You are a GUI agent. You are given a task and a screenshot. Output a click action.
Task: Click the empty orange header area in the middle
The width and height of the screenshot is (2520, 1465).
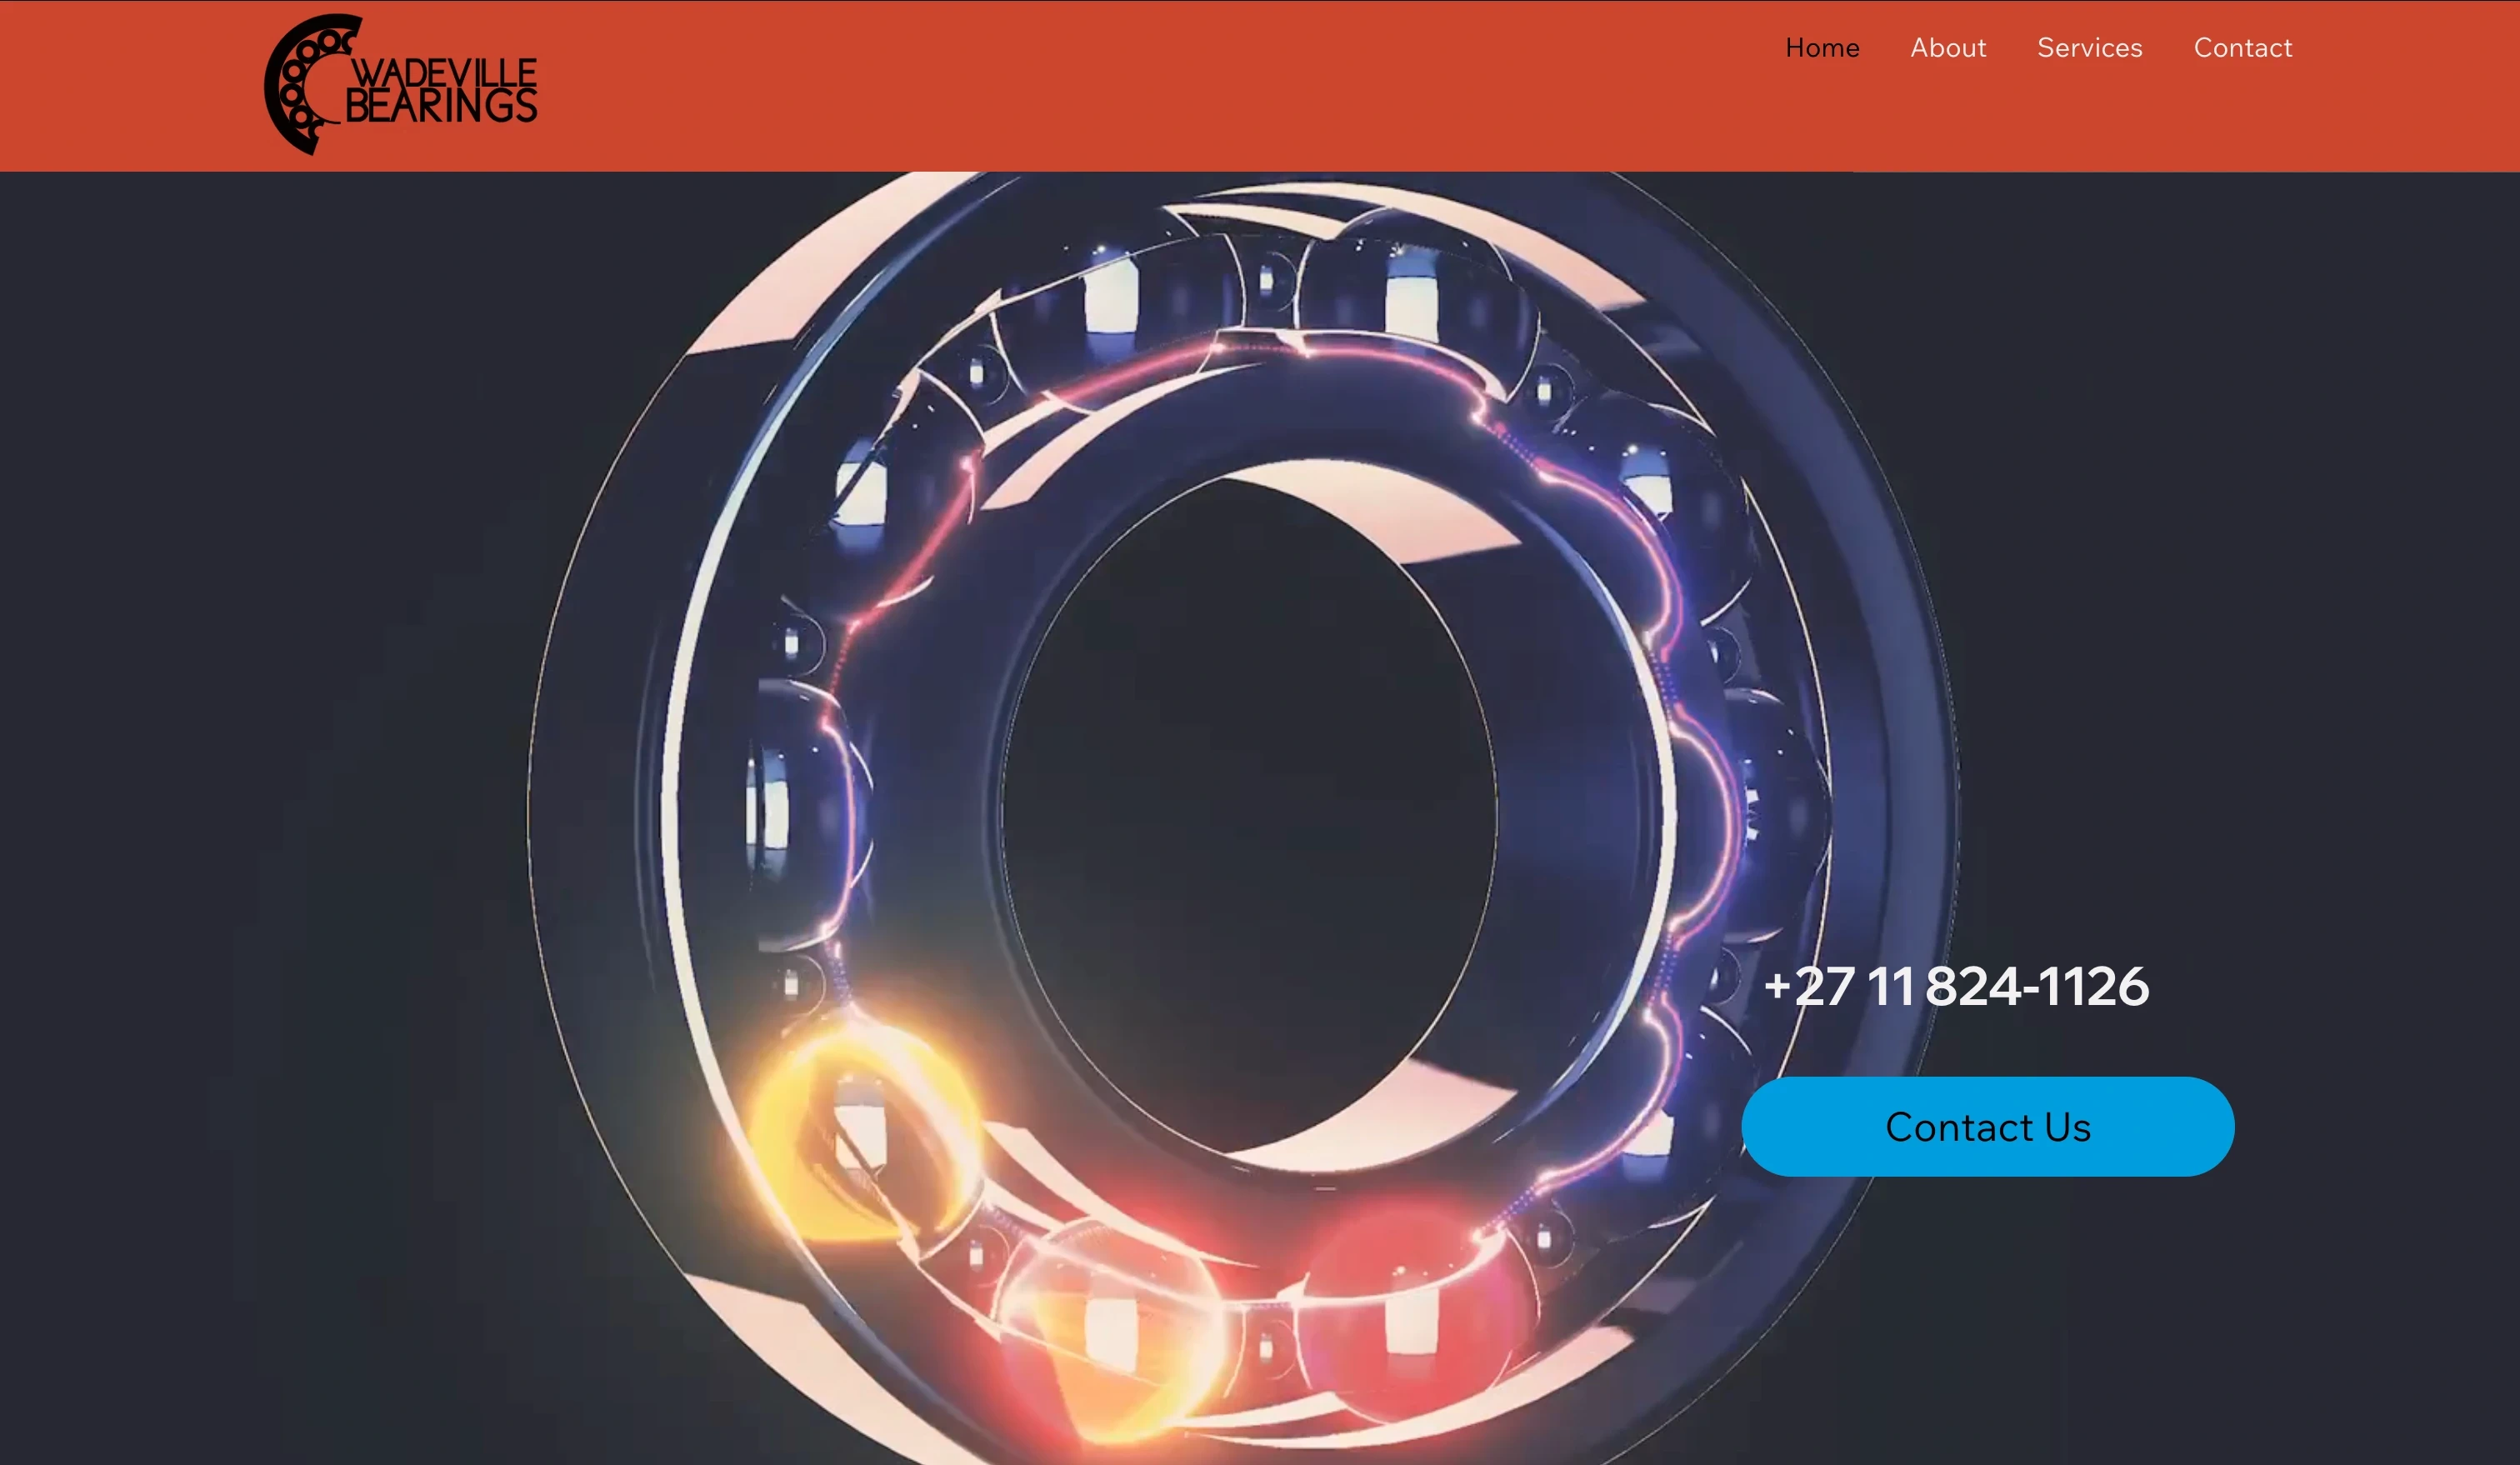pos(1150,86)
